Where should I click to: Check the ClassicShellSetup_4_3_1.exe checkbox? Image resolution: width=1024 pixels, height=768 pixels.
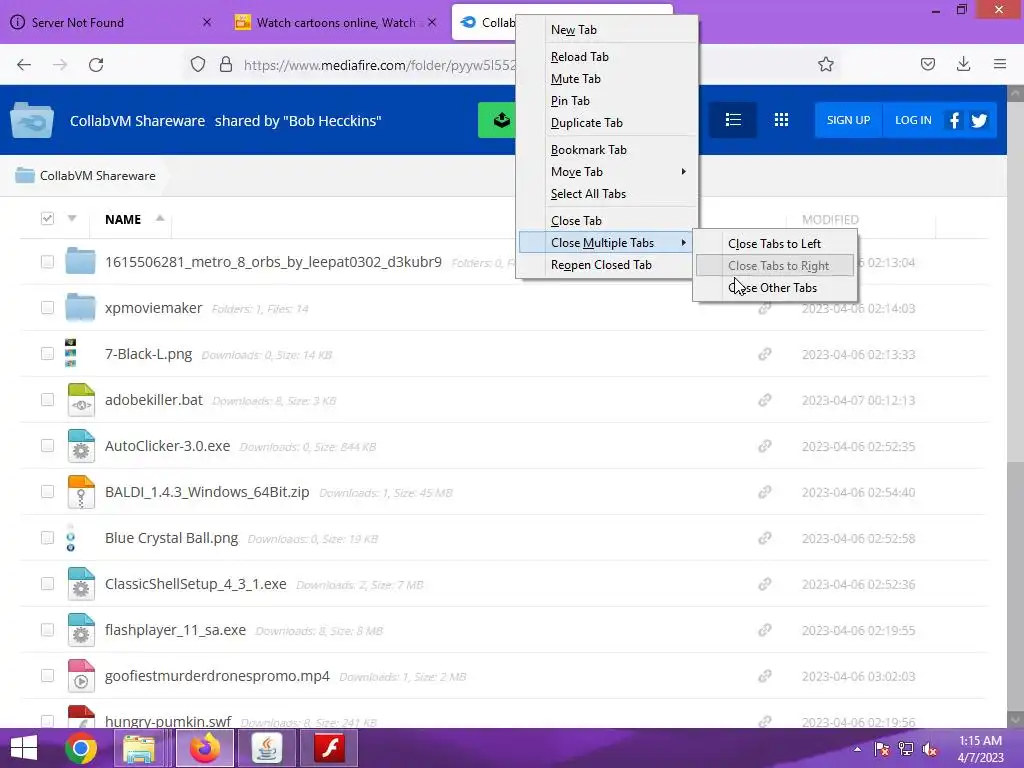[x=47, y=584]
